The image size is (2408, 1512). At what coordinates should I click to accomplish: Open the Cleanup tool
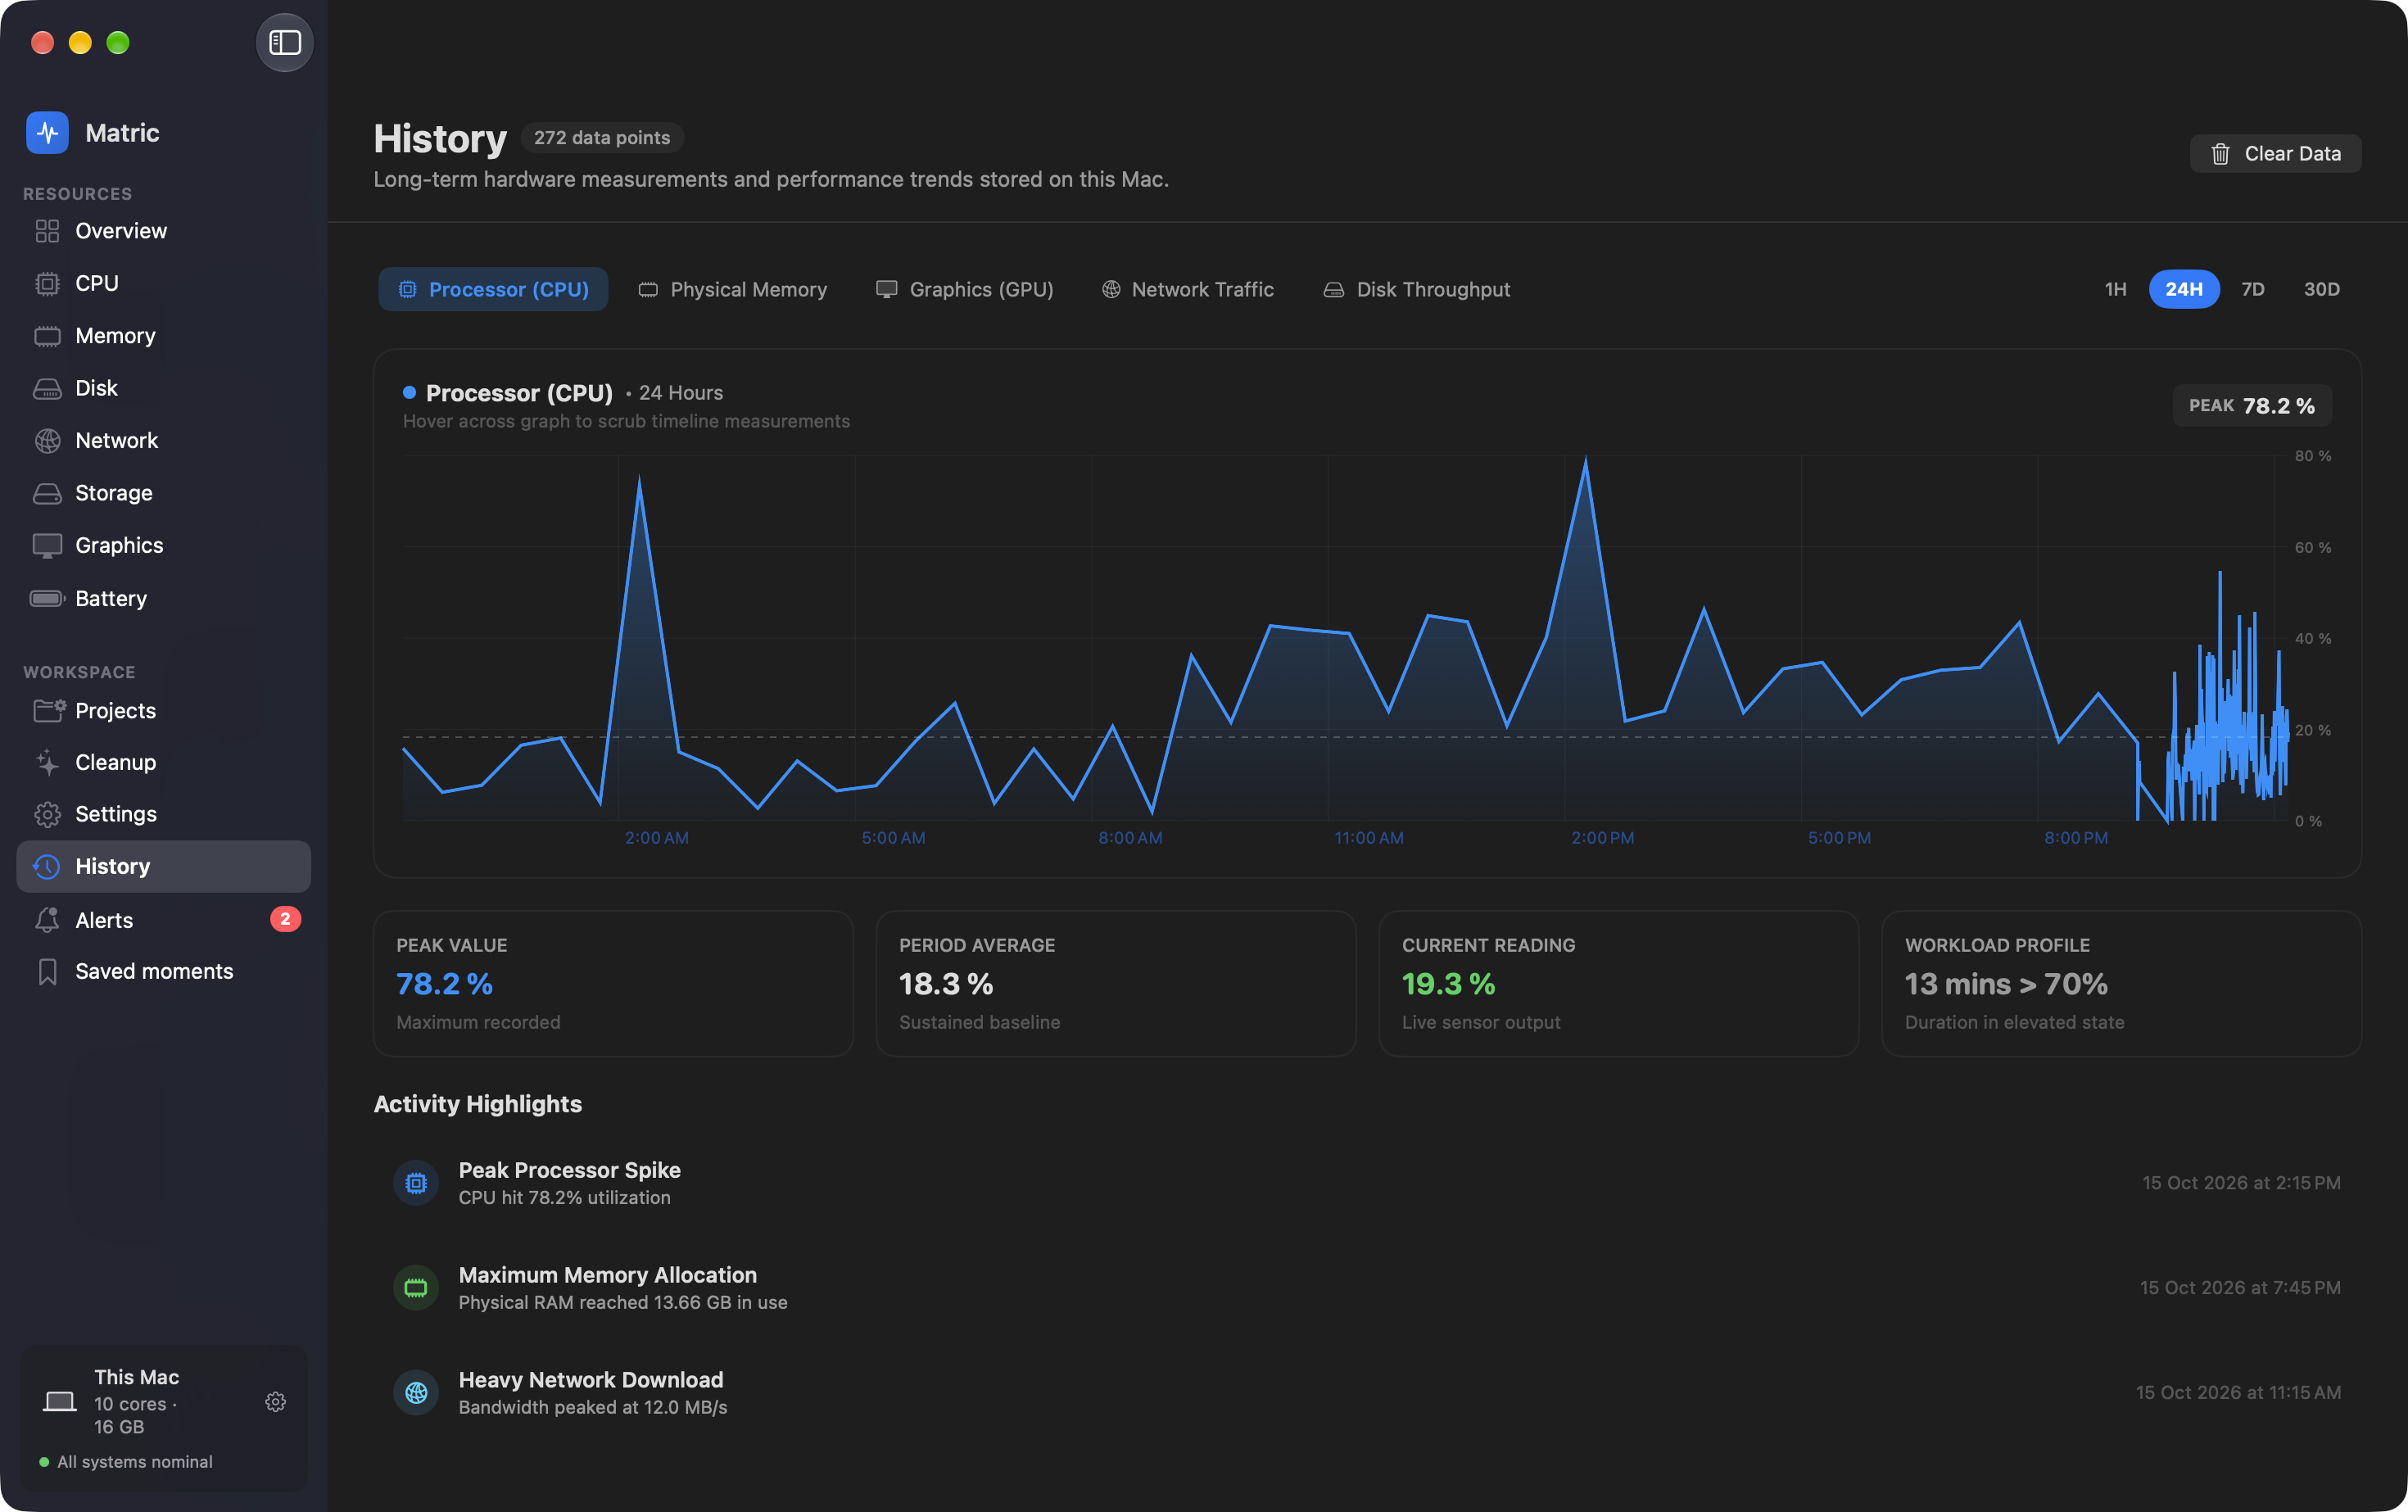(x=164, y=762)
